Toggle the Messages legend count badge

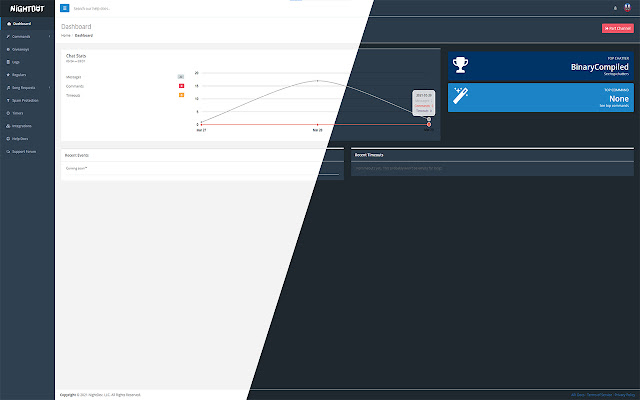pos(181,77)
